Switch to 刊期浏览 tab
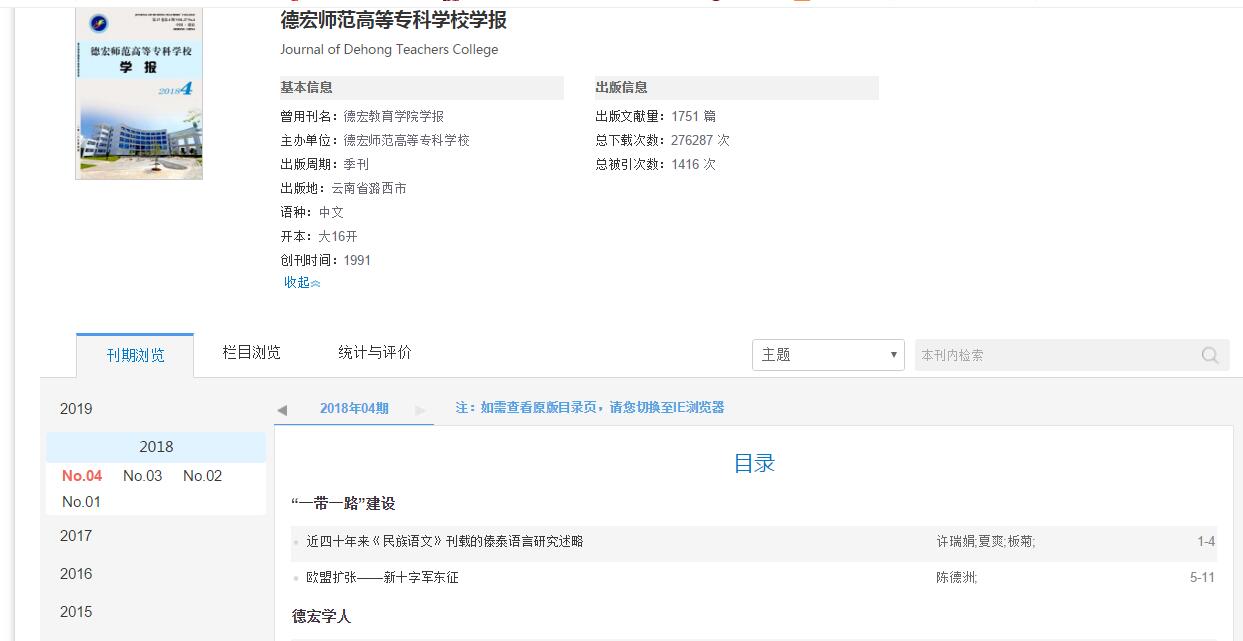This screenshot has height=641, width=1243. tap(135, 355)
